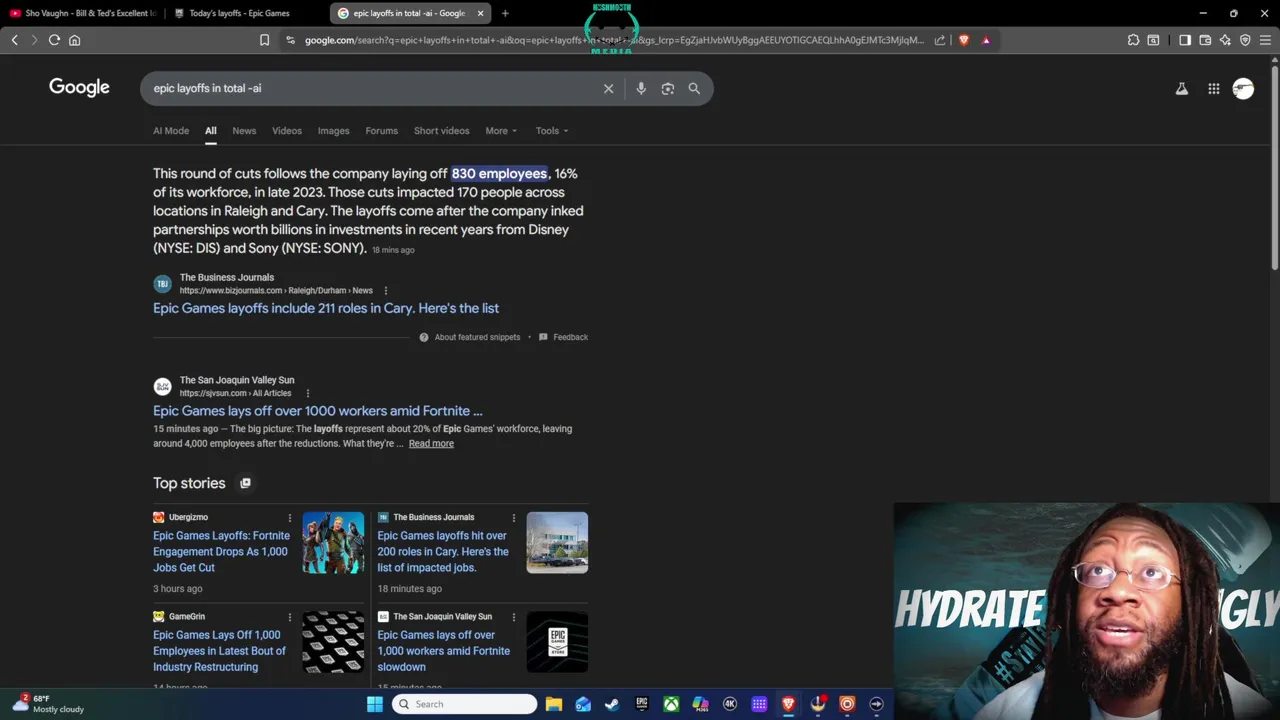This screenshot has height=720, width=1280.
Task: Open the Top stories collection icon
Action: coord(245,483)
